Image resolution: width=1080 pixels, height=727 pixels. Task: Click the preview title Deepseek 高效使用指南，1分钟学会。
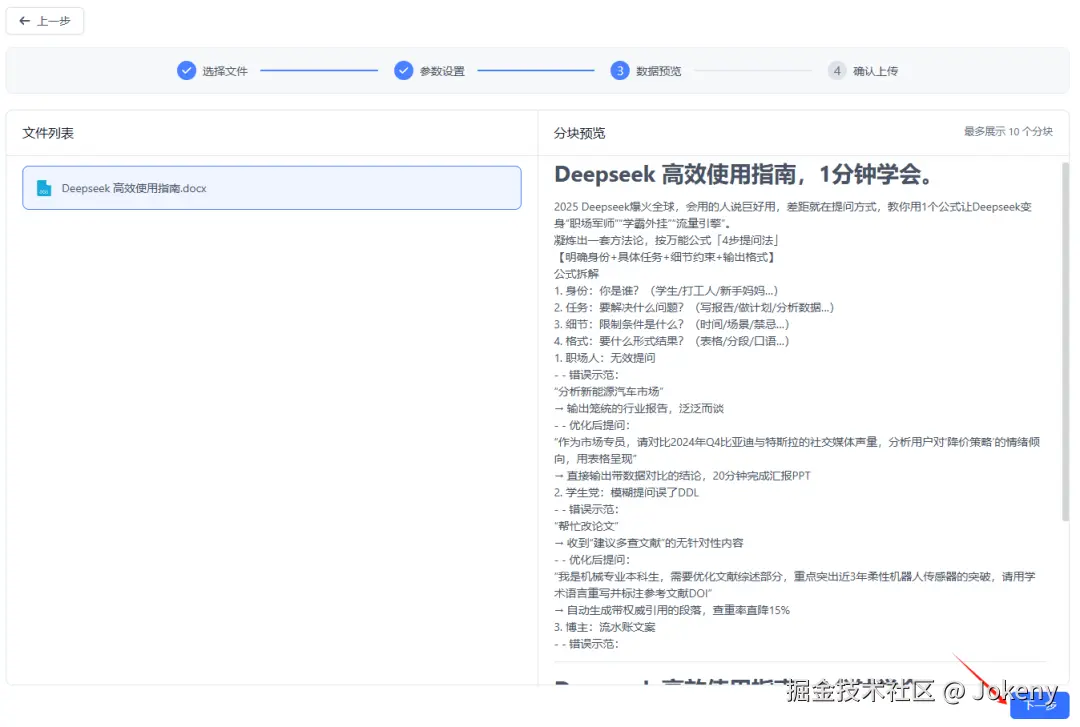[x=744, y=174]
